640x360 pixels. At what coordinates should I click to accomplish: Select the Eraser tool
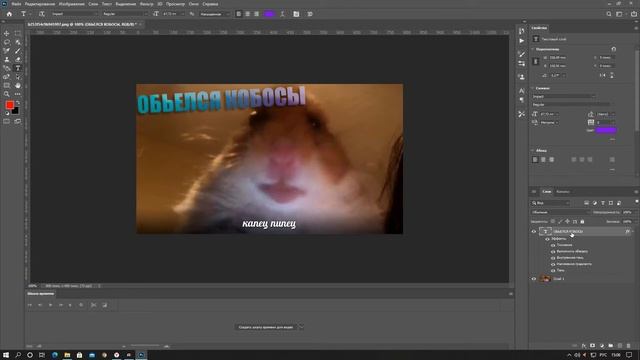tap(18, 59)
